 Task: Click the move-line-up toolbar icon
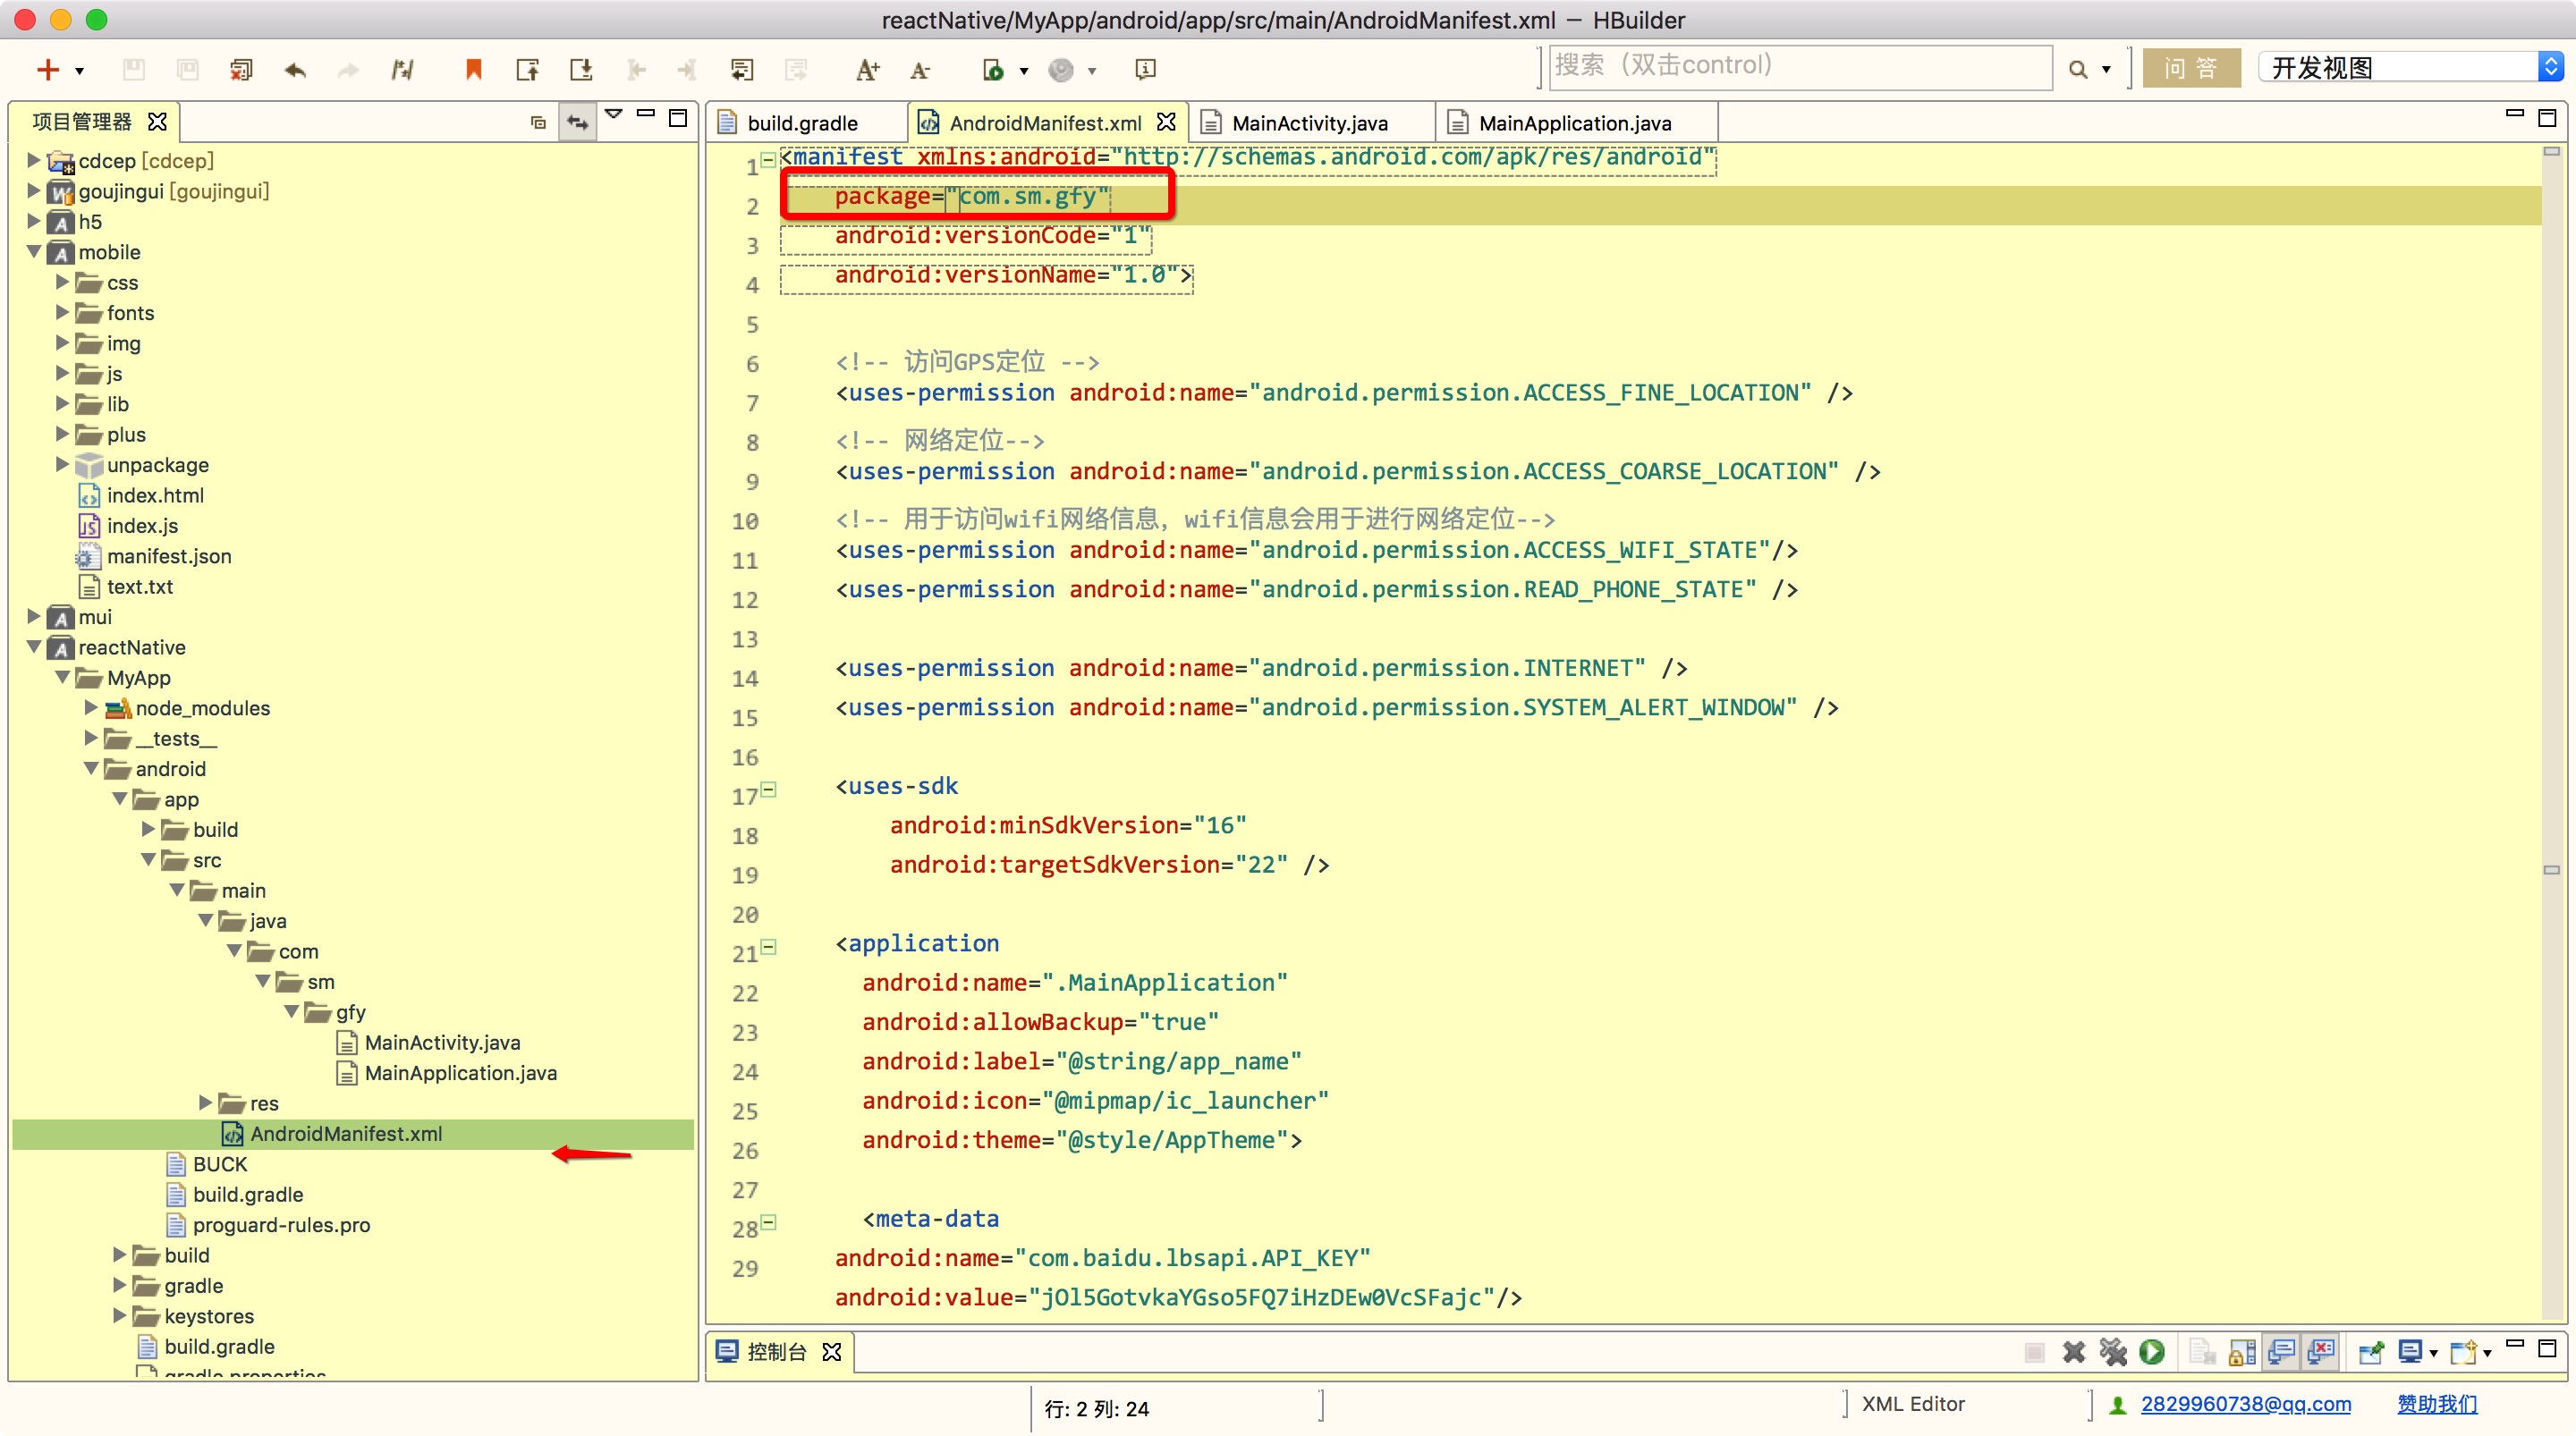click(527, 69)
